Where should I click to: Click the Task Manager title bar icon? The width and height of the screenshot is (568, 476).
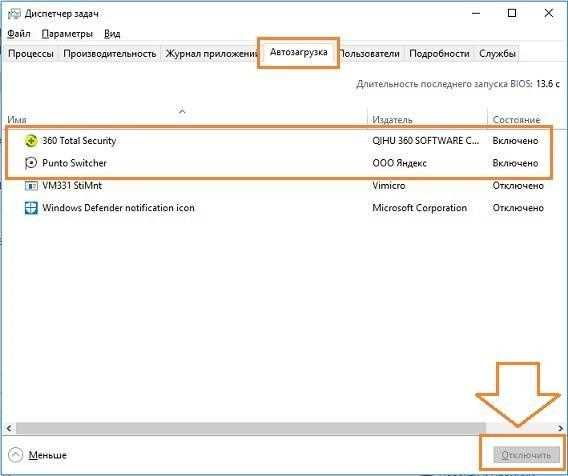point(14,14)
